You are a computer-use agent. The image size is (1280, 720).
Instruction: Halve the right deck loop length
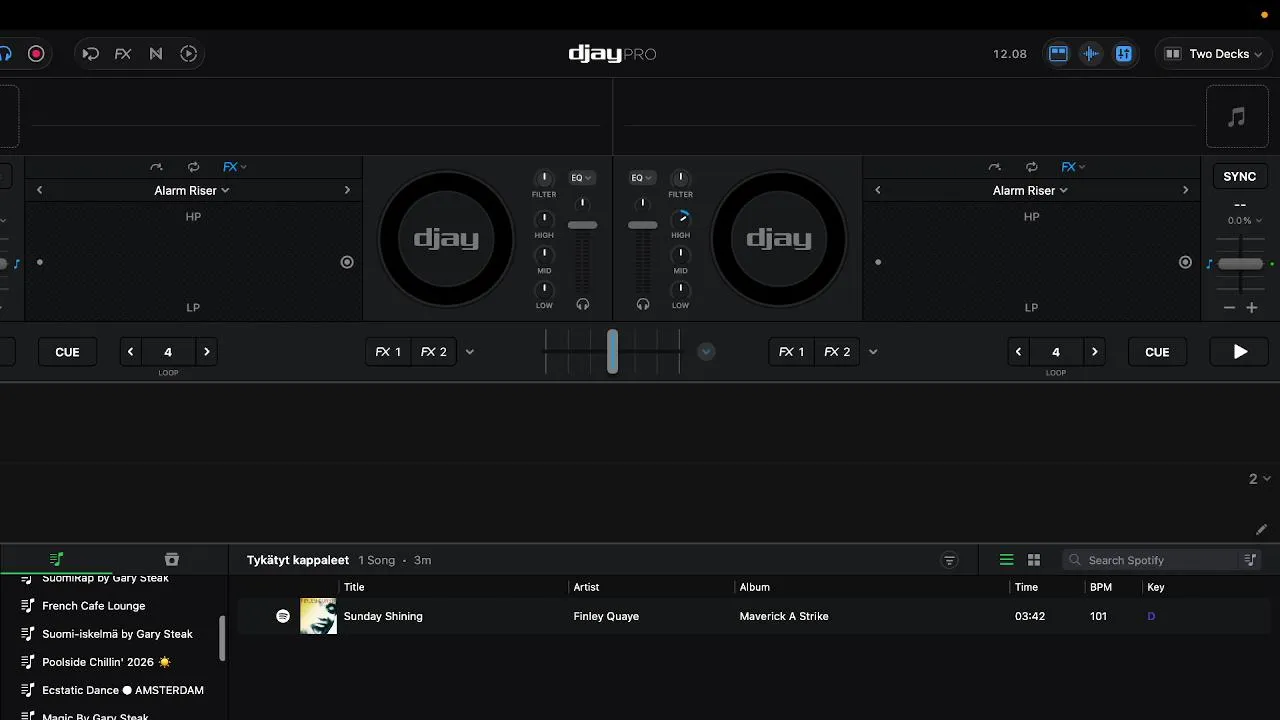1019,352
